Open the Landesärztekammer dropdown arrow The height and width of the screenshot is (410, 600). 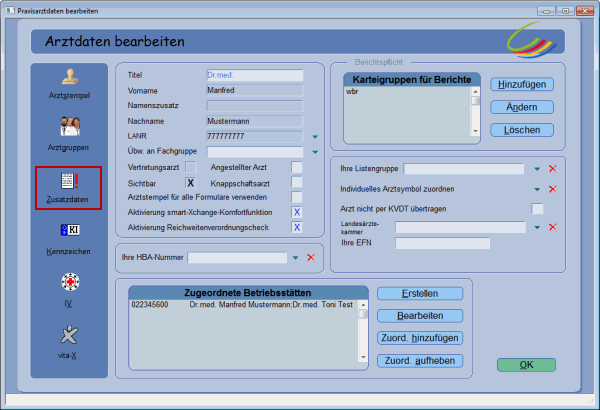click(537, 227)
